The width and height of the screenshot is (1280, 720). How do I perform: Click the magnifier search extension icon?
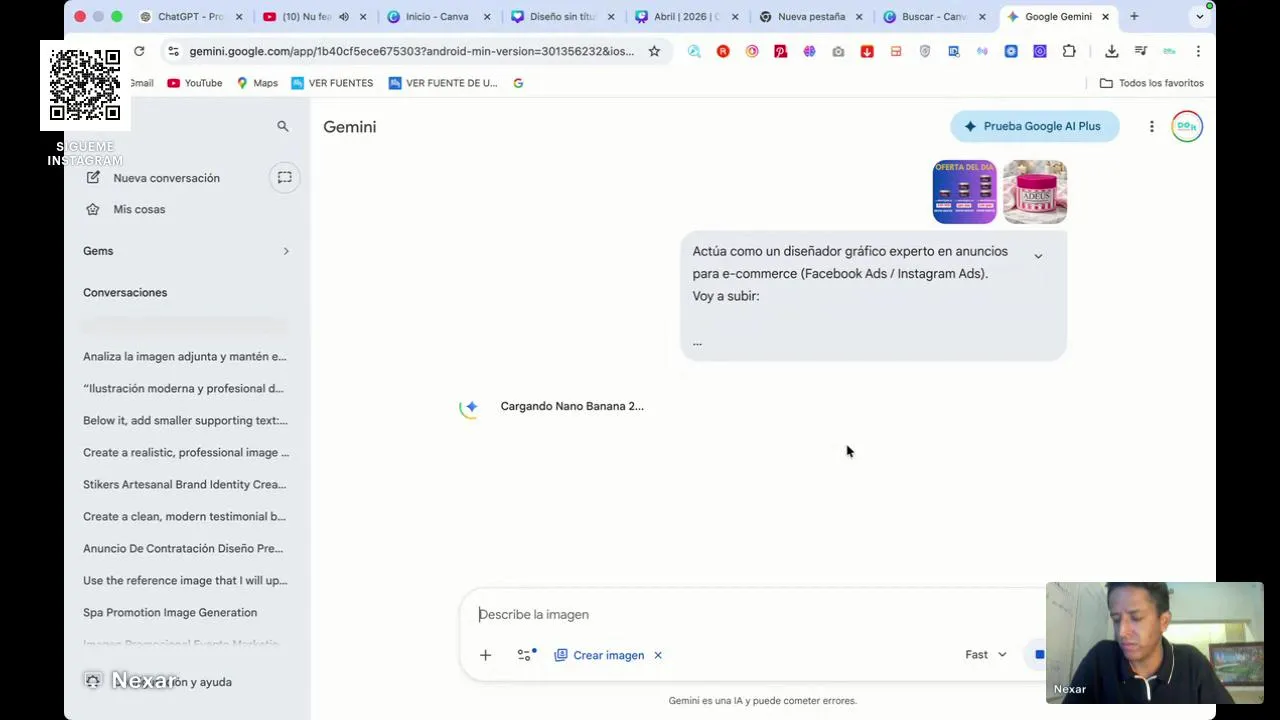(x=694, y=51)
